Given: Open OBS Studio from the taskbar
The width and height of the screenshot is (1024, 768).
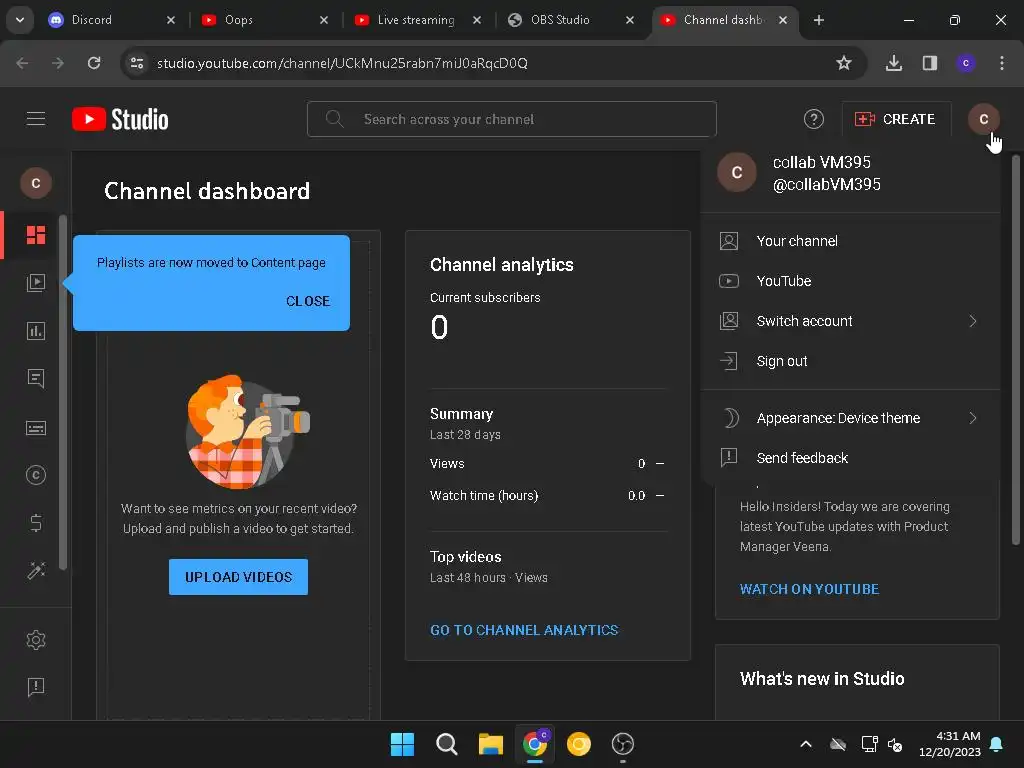Looking at the screenshot, I should tap(623, 744).
